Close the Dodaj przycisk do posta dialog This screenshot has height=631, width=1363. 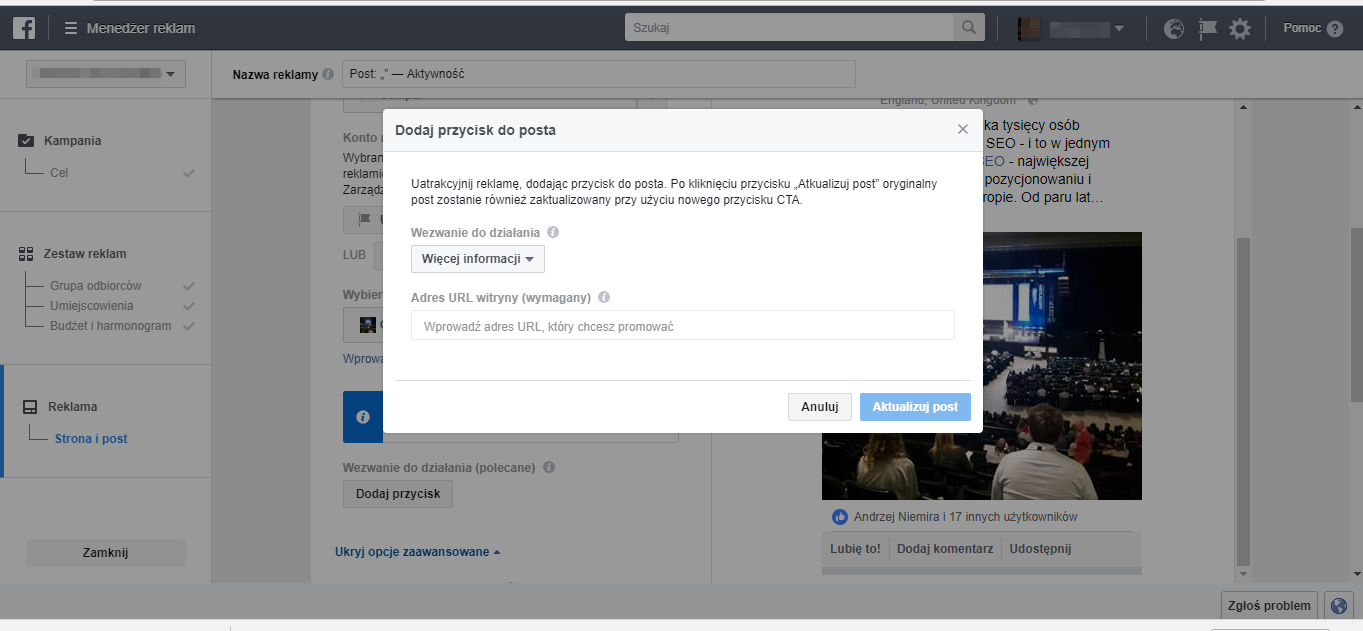pyautogui.click(x=963, y=129)
